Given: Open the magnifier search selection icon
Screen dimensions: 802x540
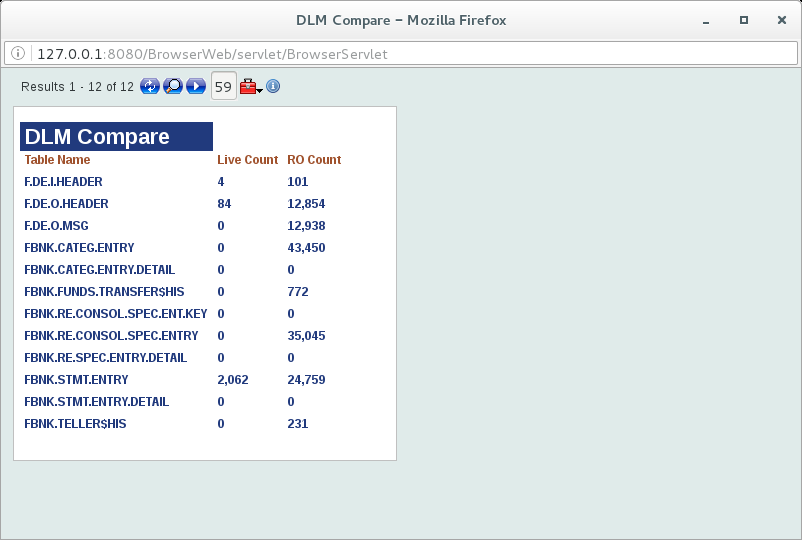Looking at the screenshot, I should tap(173, 87).
